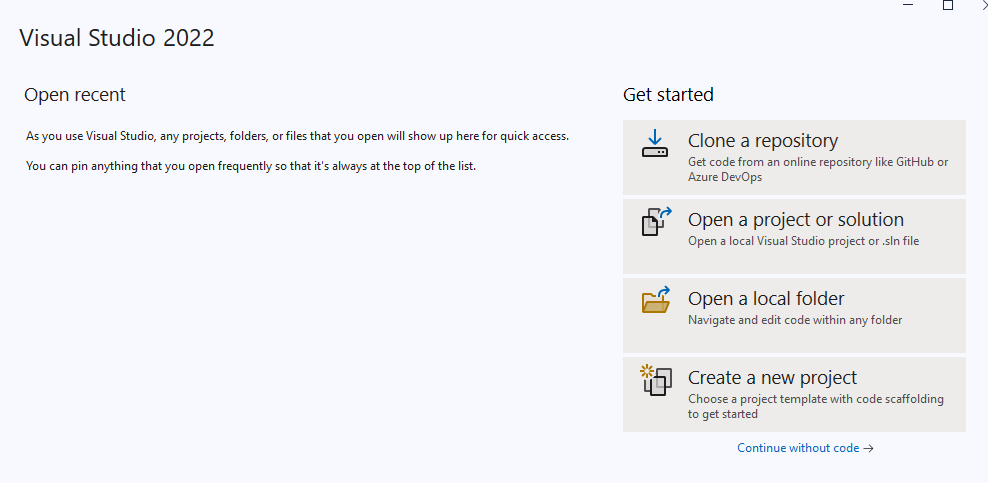Click the Open recent heading

(x=75, y=95)
